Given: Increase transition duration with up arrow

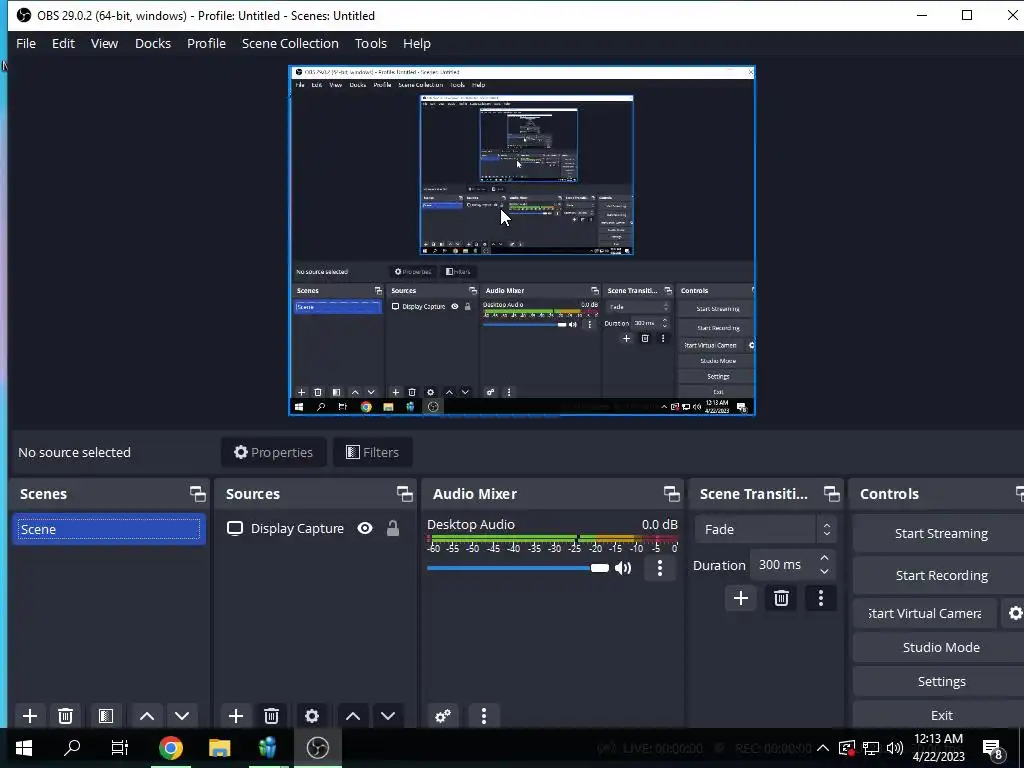Looking at the screenshot, I should pyautogui.click(x=824, y=558).
